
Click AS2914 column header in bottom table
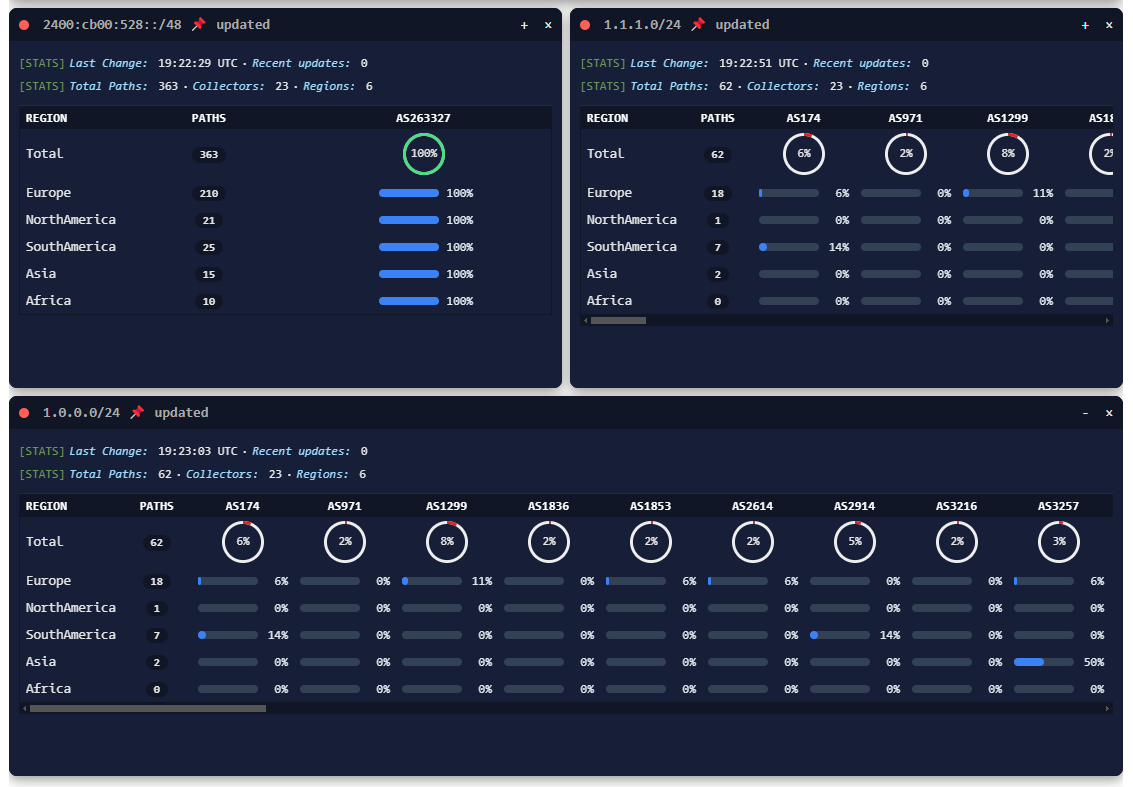[x=854, y=506]
